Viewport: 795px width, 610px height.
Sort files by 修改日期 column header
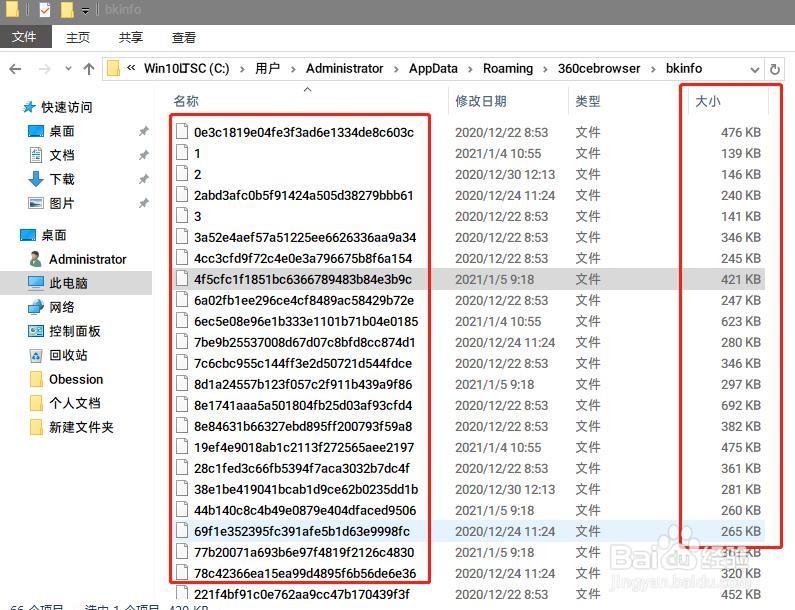point(481,101)
